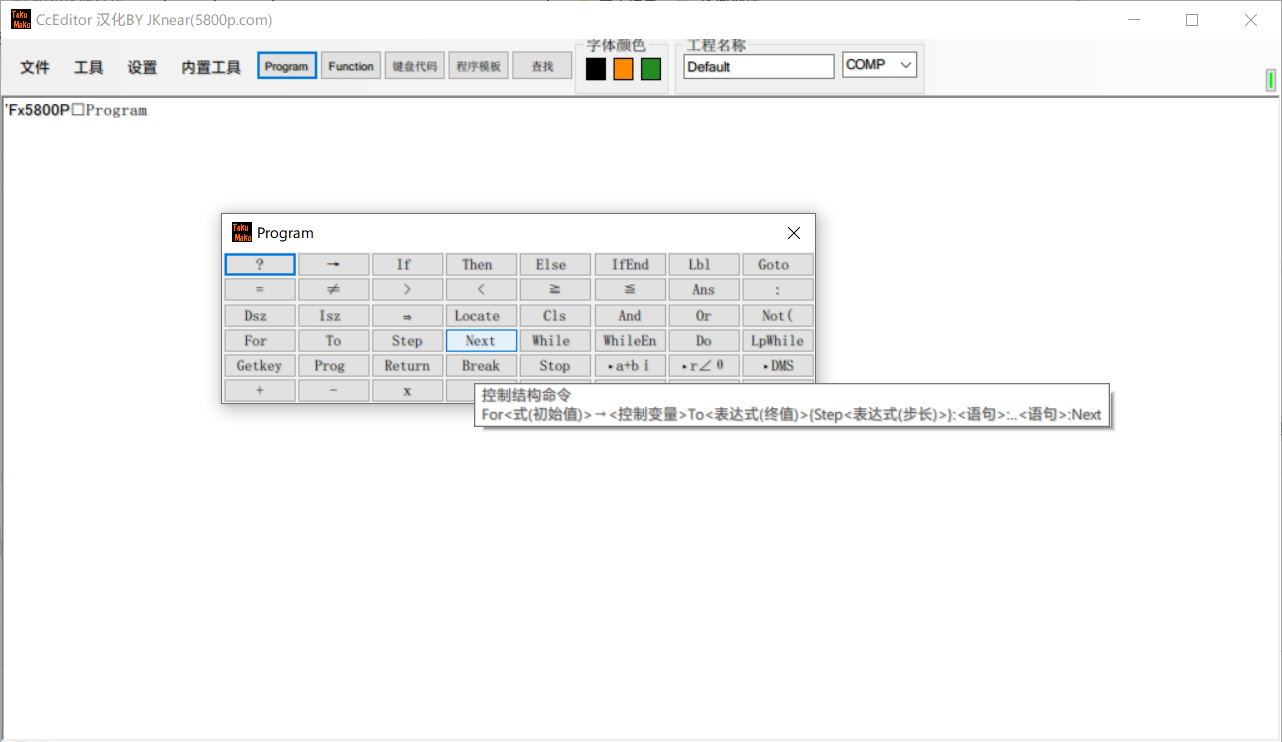The width and height of the screenshot is (1282, 742).
Task: Insert the And operator
Action: (x=630, y=316)
